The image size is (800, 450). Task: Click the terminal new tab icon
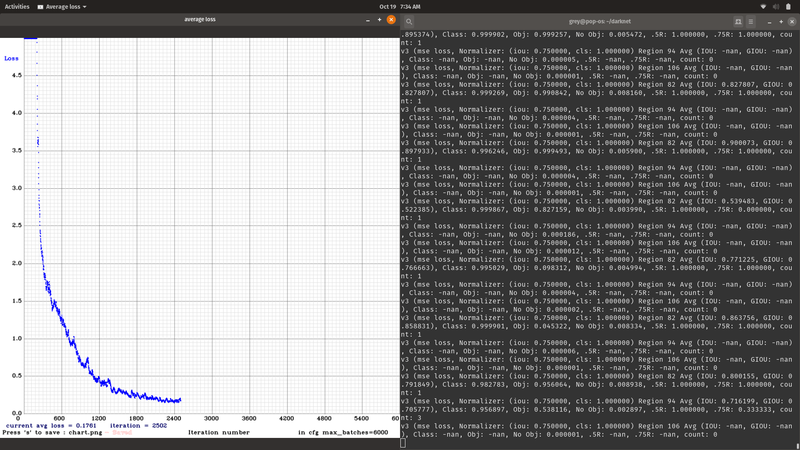click(738, 21)
